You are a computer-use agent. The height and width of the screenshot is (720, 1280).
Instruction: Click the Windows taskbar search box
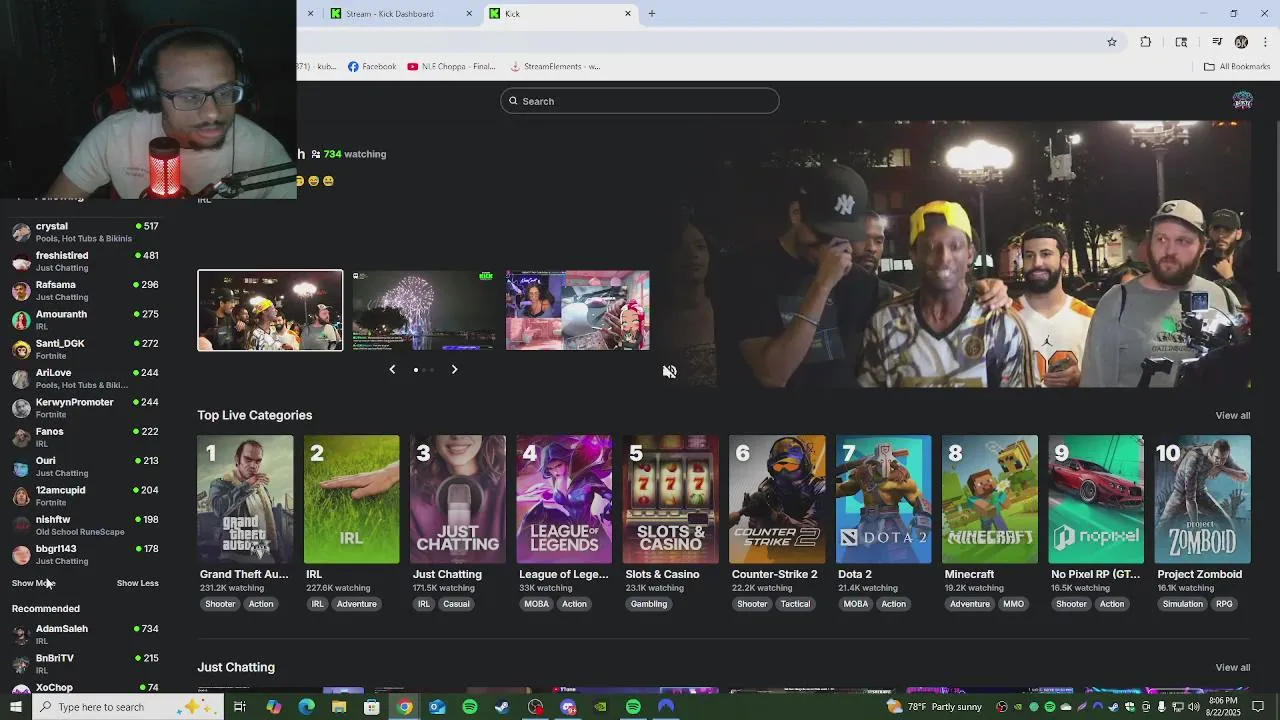tap(128, 707)
